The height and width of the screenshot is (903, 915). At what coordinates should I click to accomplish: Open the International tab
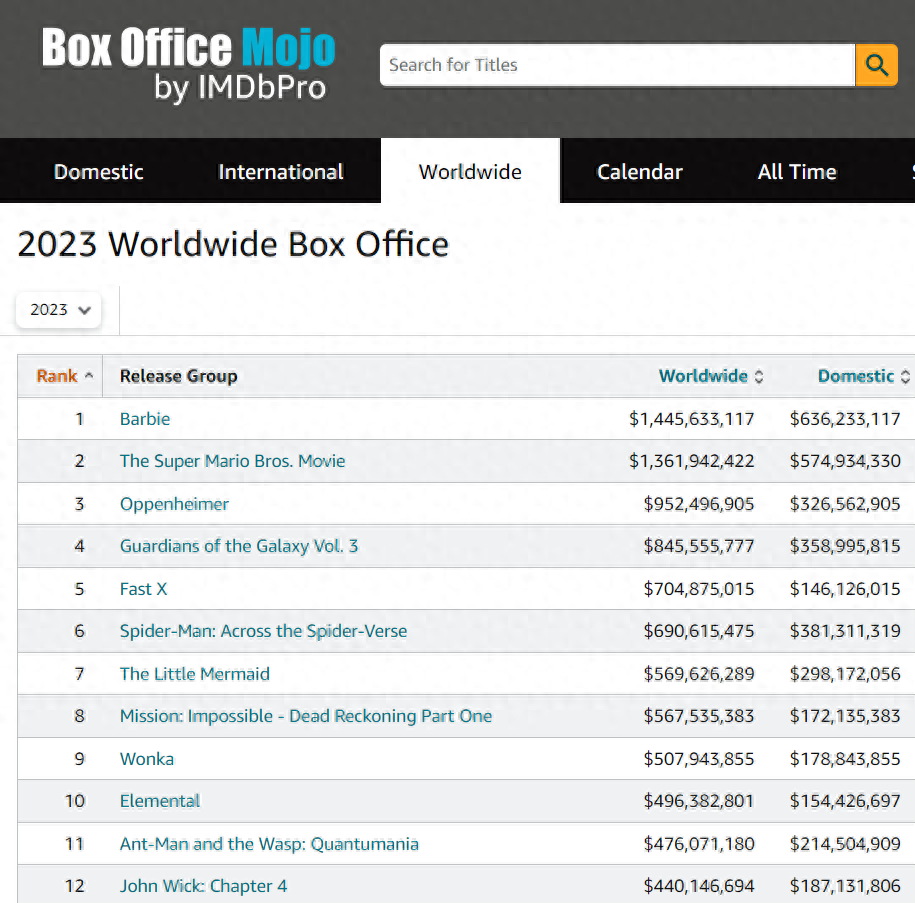[281, 172]
